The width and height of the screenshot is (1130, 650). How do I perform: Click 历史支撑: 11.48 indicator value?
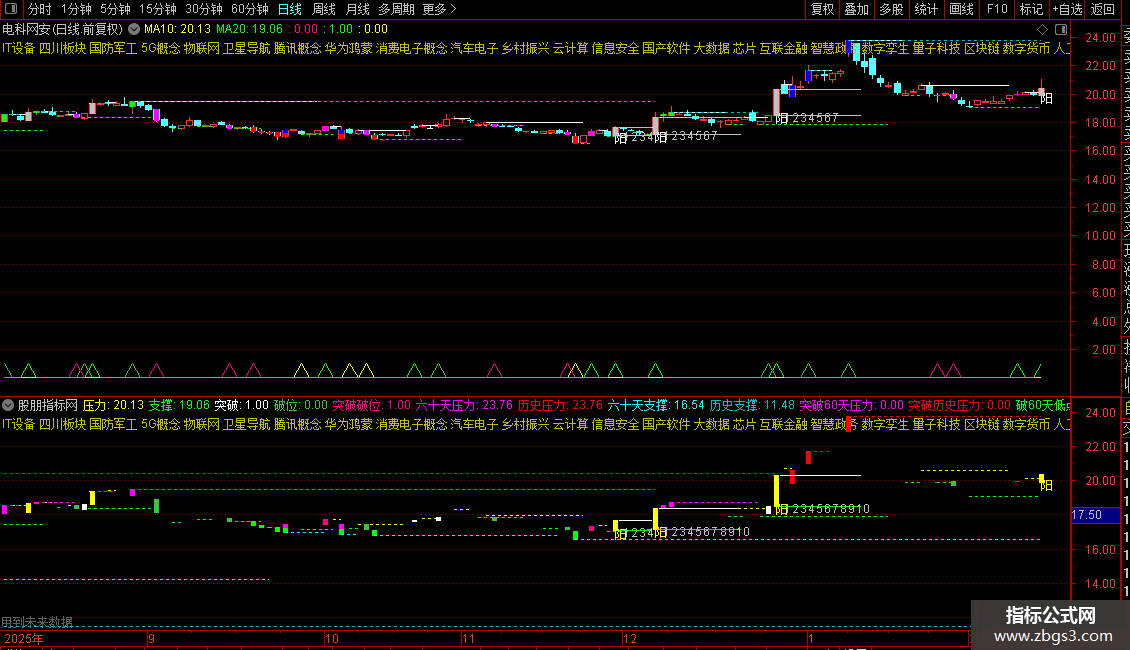[752, 406]
